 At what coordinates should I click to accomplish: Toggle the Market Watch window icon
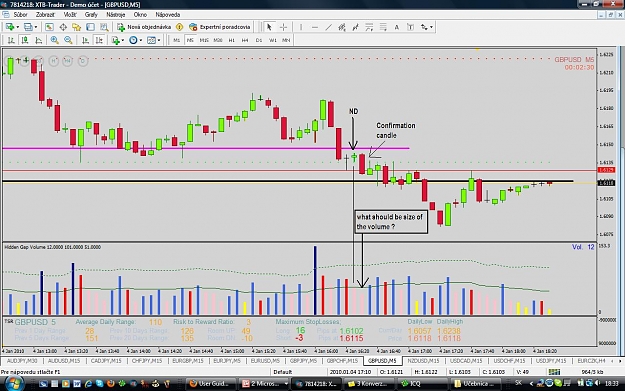(49, 27)
